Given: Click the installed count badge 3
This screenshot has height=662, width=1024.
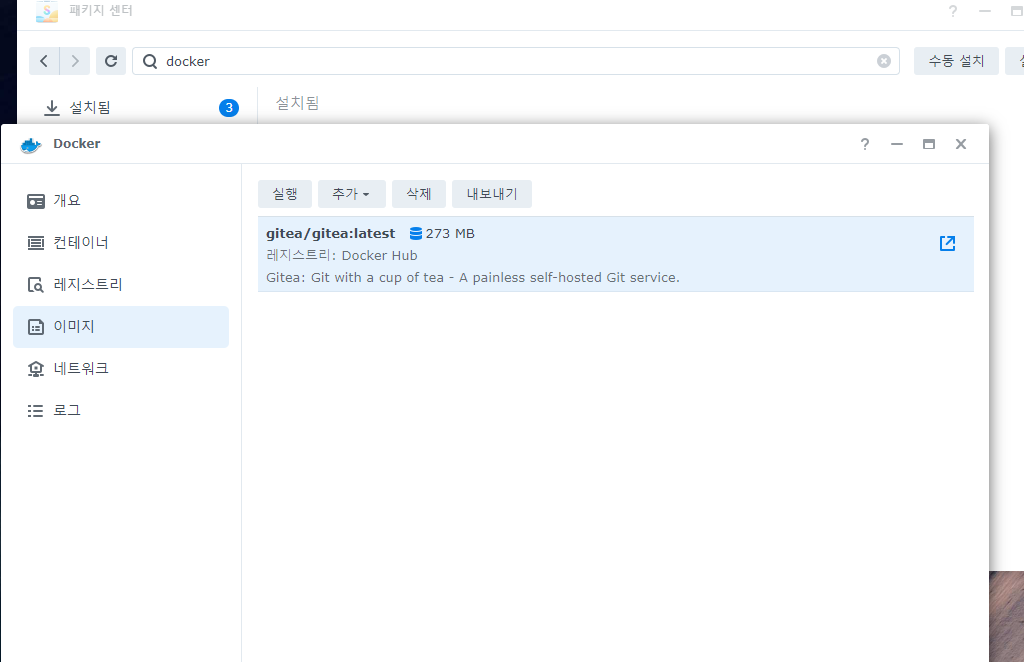Looking at the screenshot, I should 229,108.
